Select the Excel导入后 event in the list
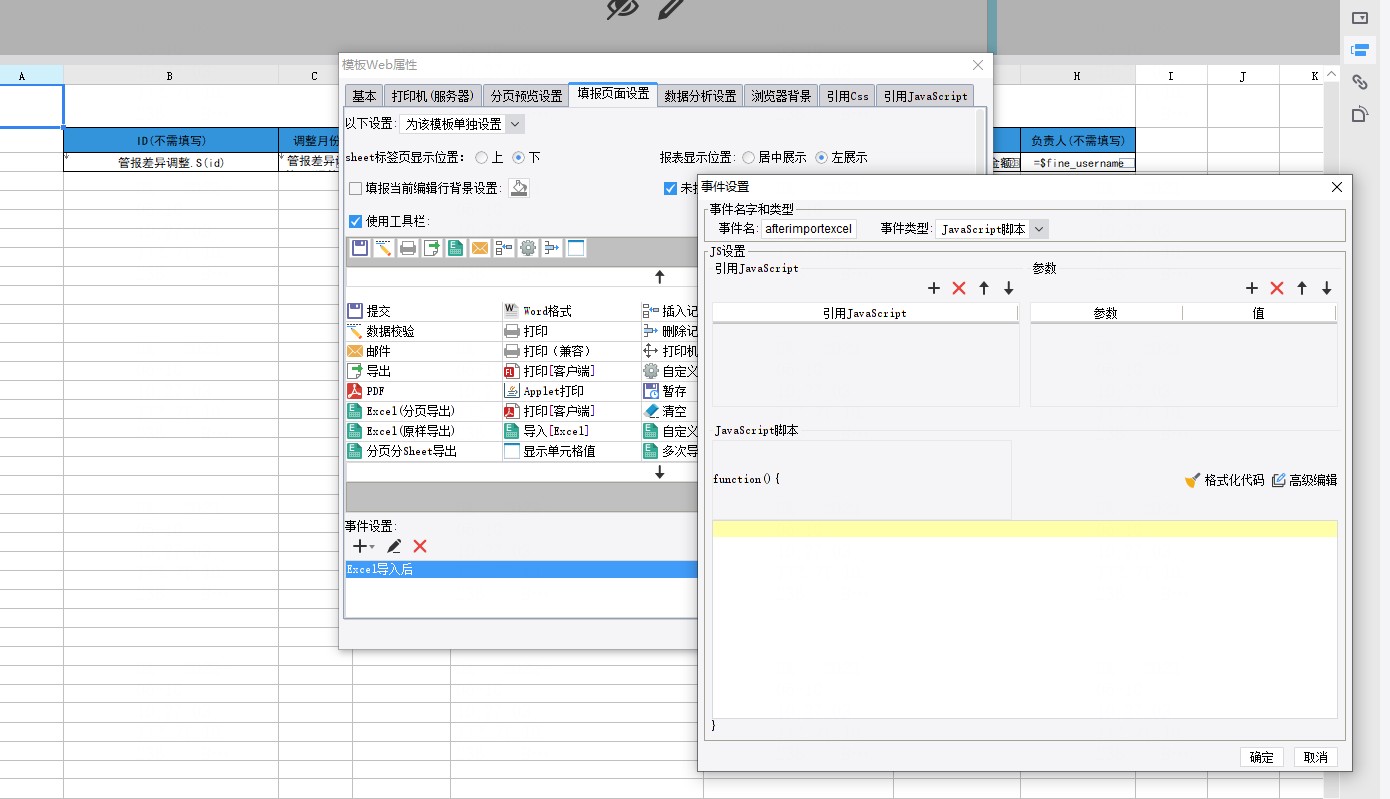The width and height of the screenshot is (1390, 799). click(x=521, y=569)
